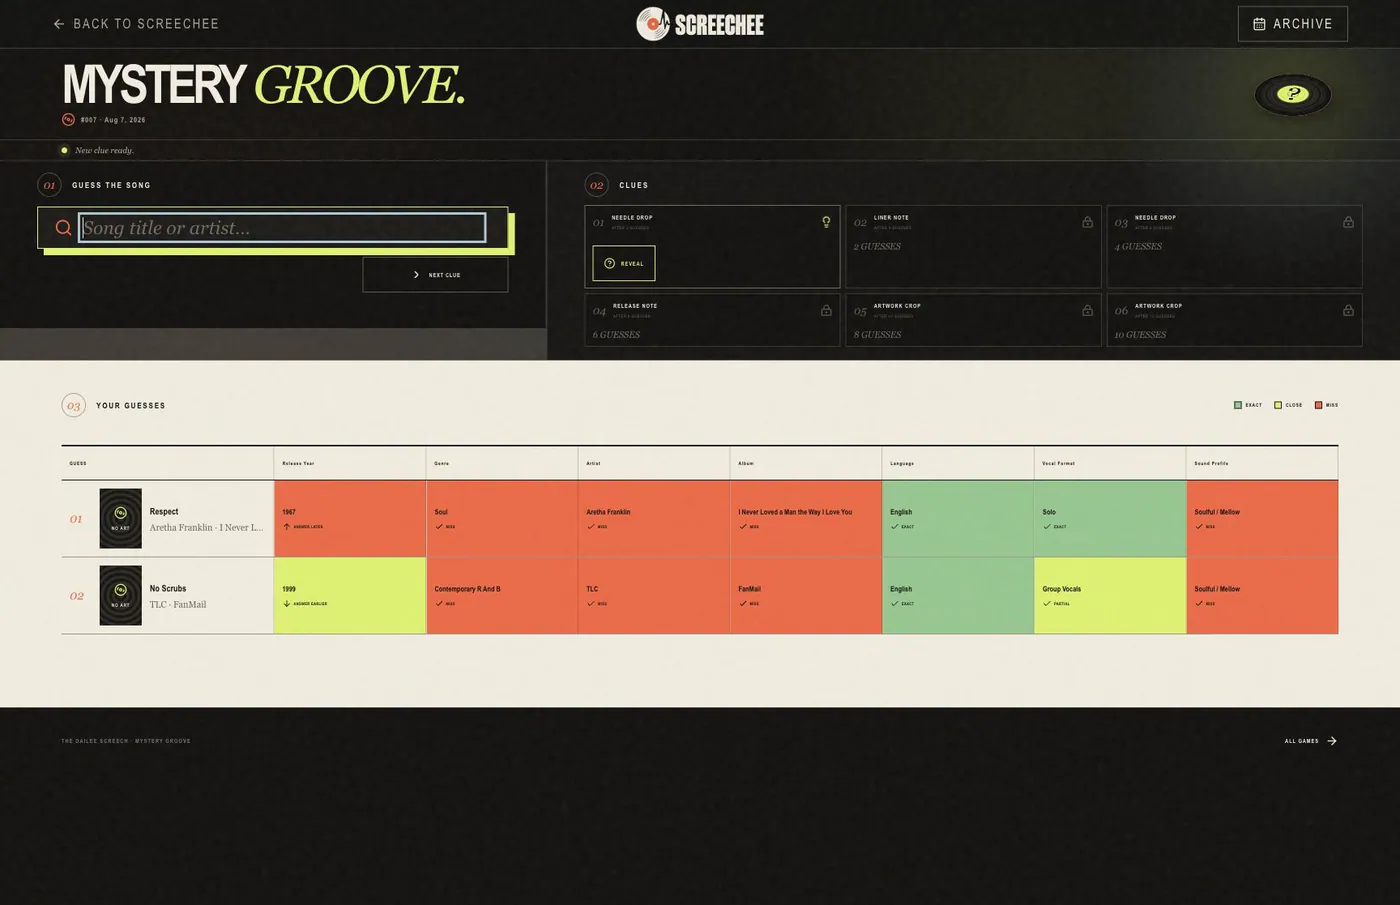Focus the Song title or artist field

point(282,228)
